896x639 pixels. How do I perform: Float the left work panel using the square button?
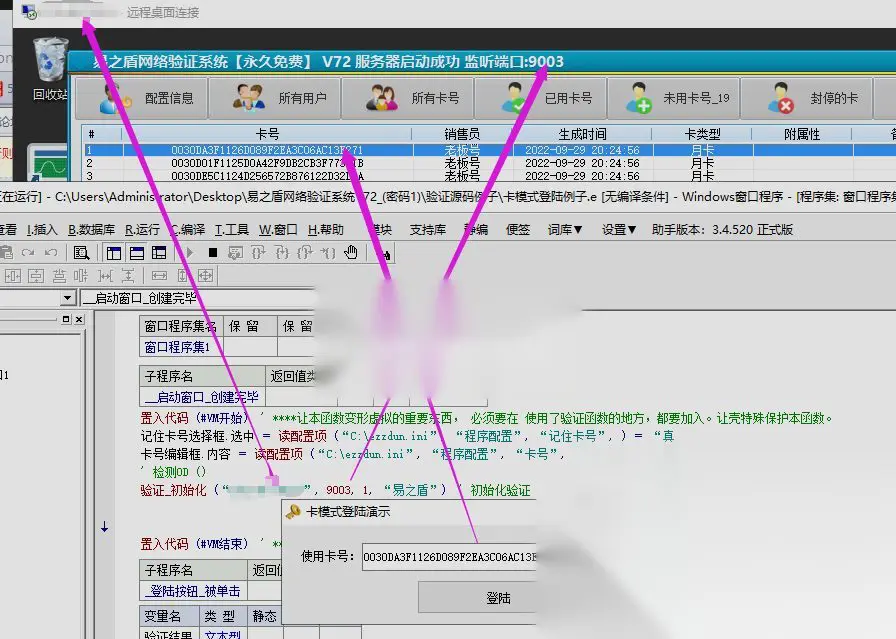66,320
